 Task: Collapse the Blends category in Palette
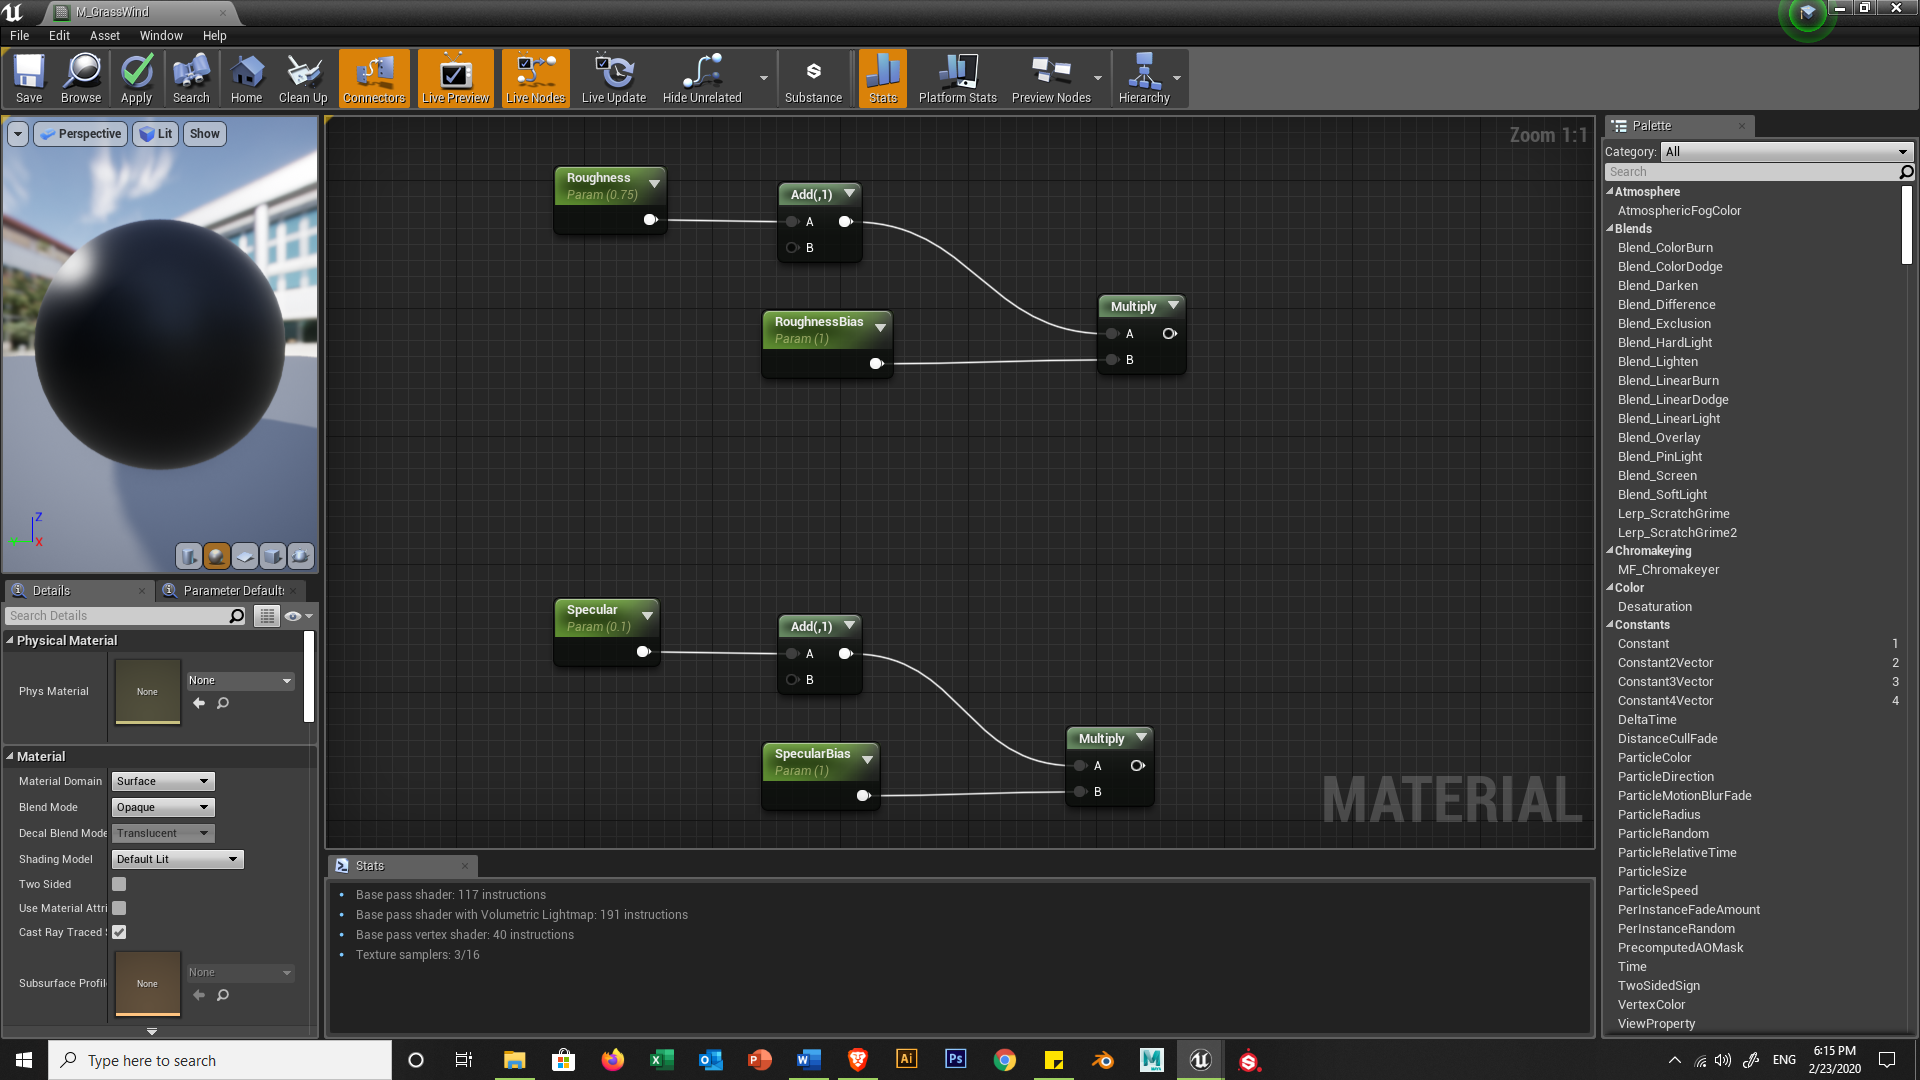1610,229
